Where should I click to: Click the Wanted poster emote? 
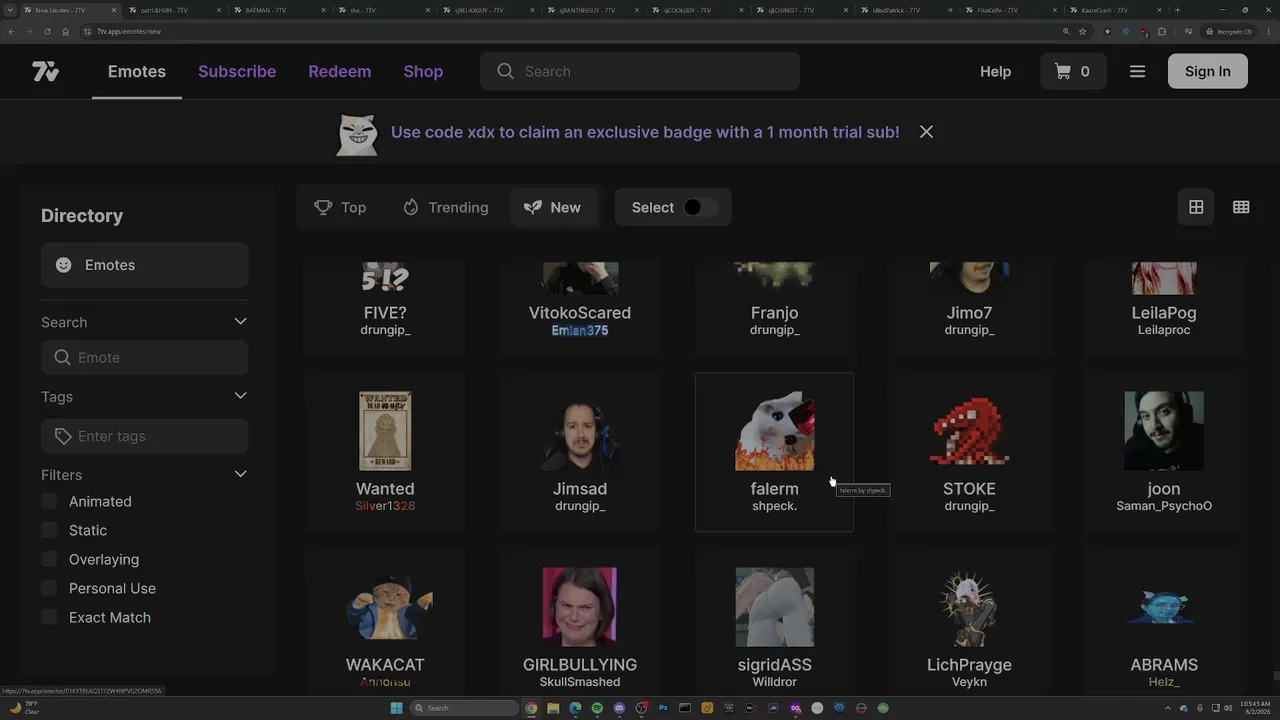pyautogui.click(x=385, y=431)
